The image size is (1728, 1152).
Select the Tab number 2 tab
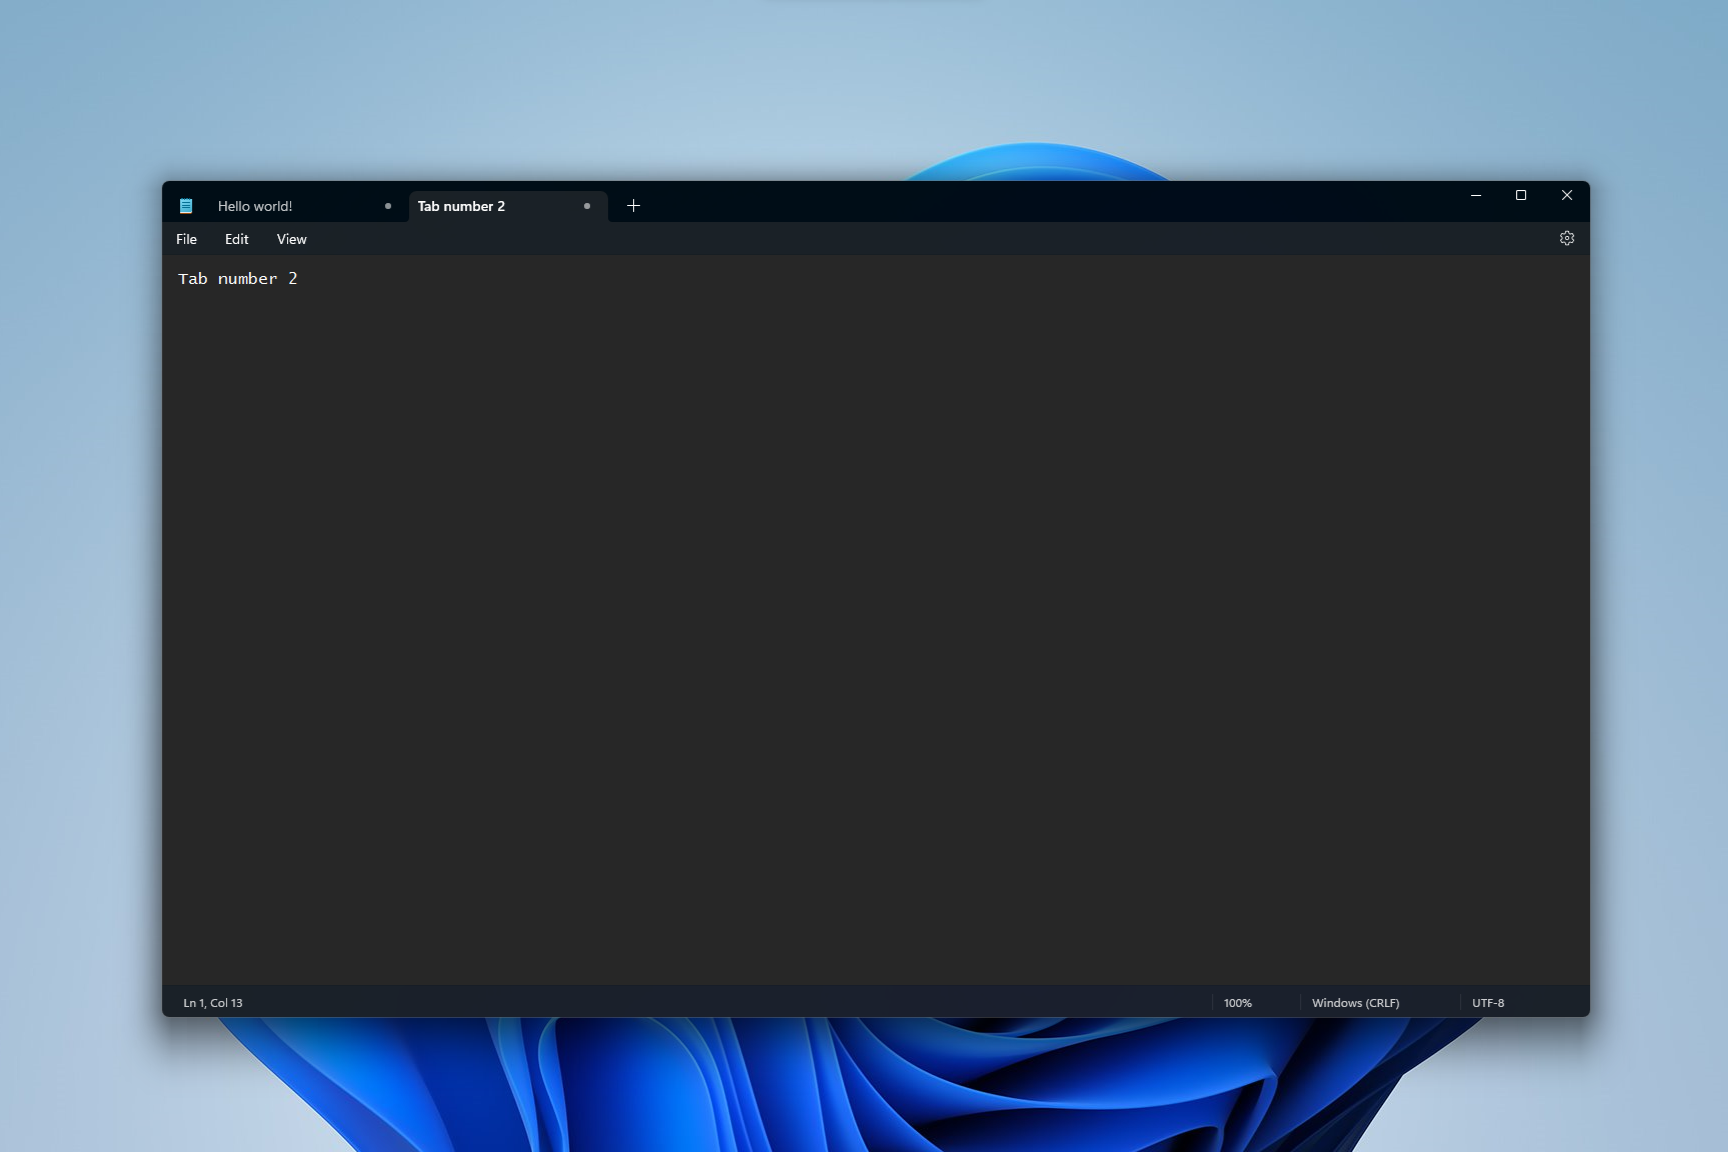tap(508, 206)
